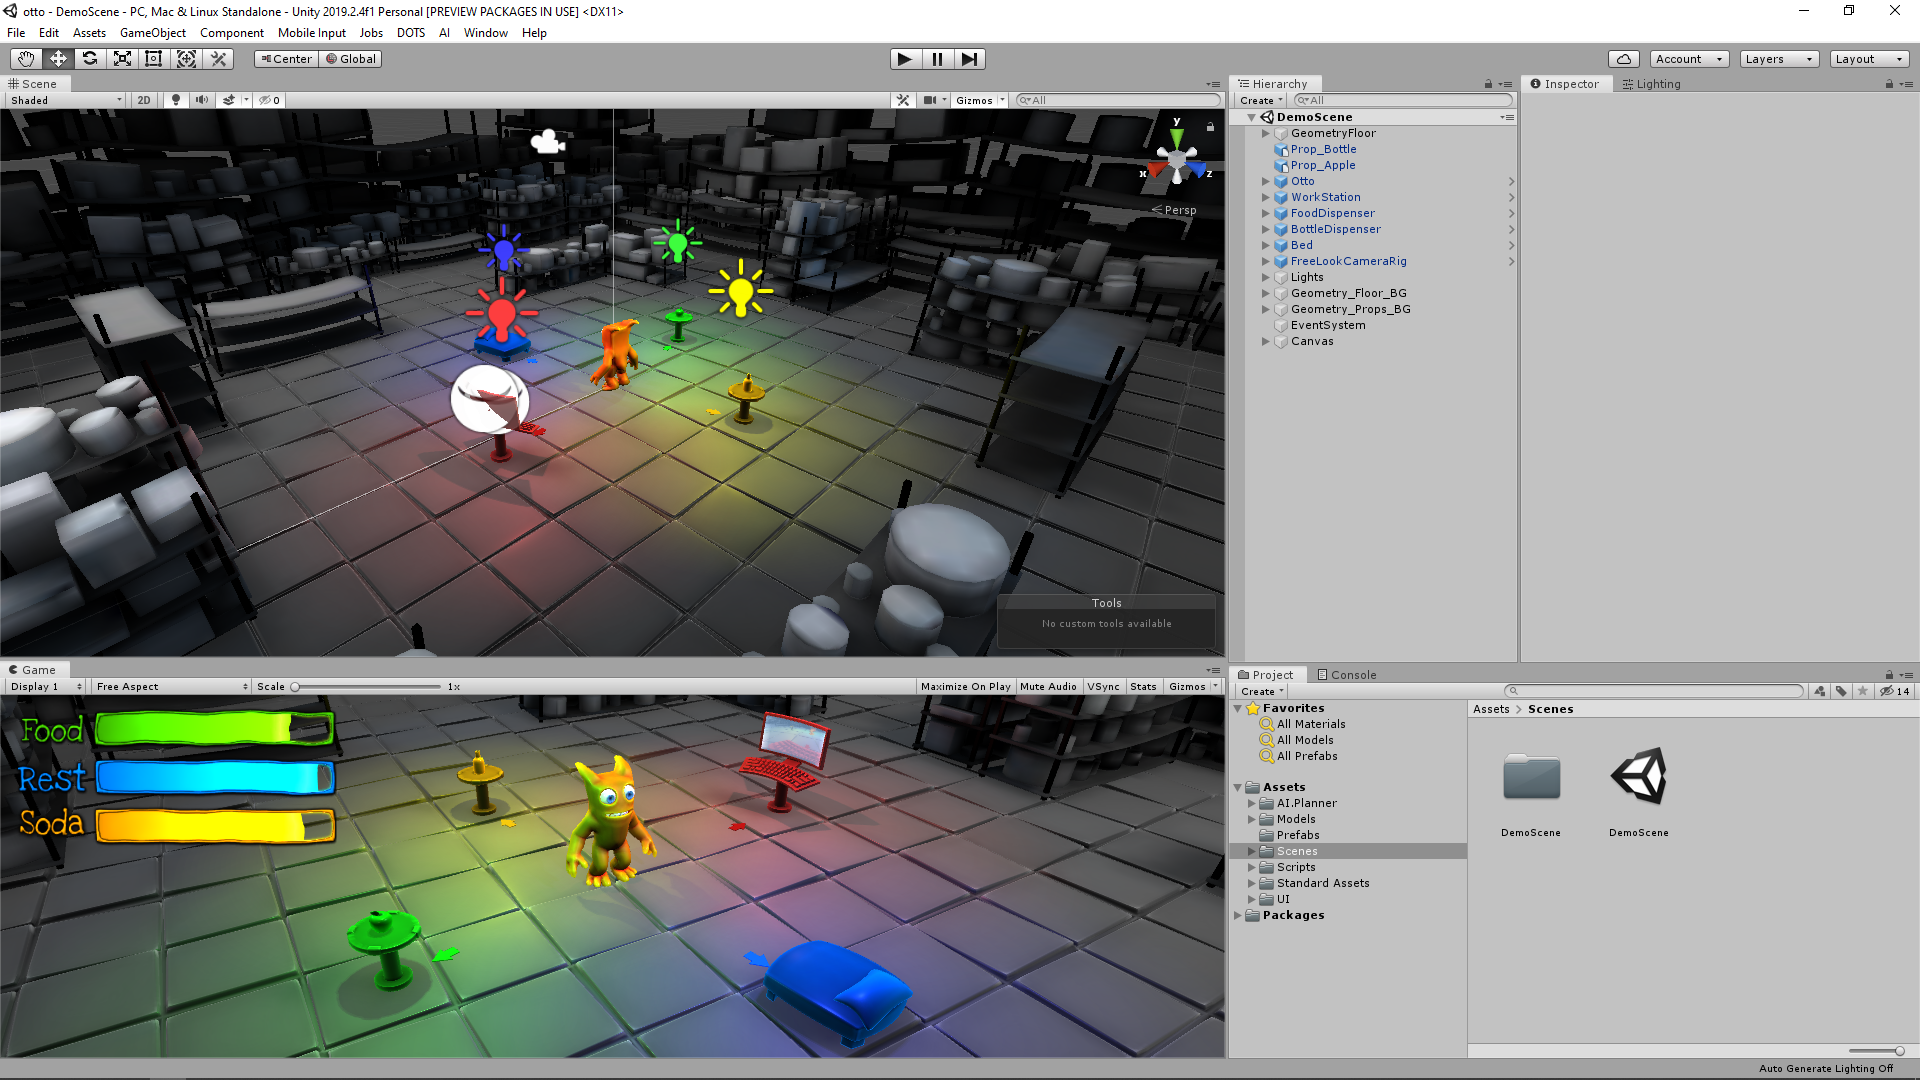This screenshot has height=1080, width=1920.
Task: Step forward one frame
Action: point(969,59)
